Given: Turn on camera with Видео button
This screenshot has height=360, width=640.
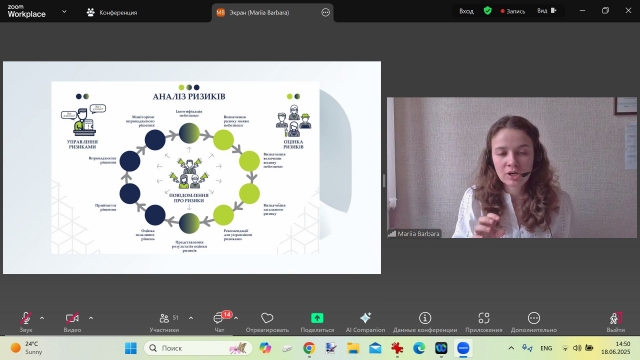Looking at the screenshot, I should 72,322.
